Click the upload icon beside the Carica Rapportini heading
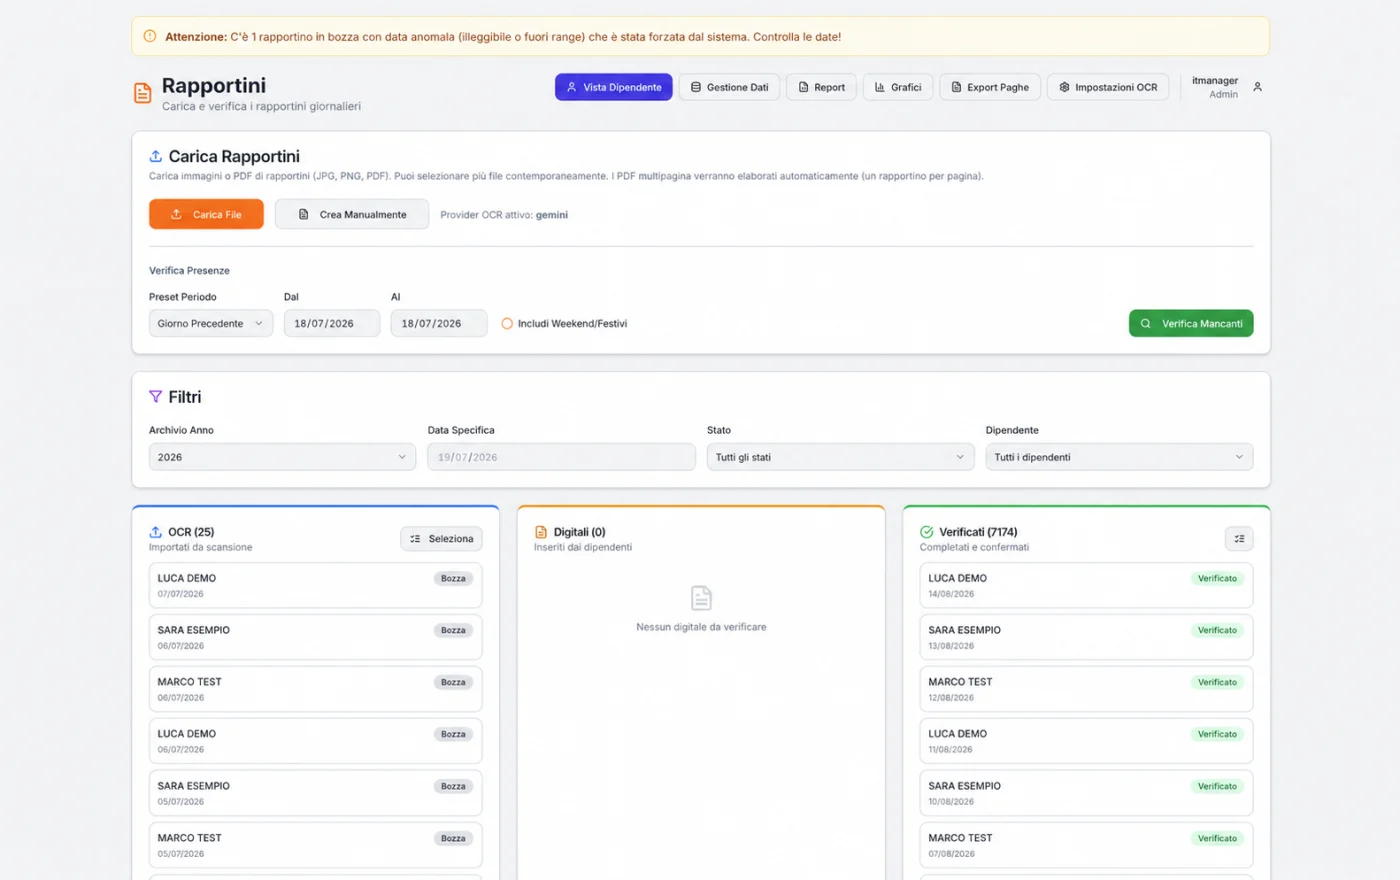The image size is (1400, 880). click(156, 156)
